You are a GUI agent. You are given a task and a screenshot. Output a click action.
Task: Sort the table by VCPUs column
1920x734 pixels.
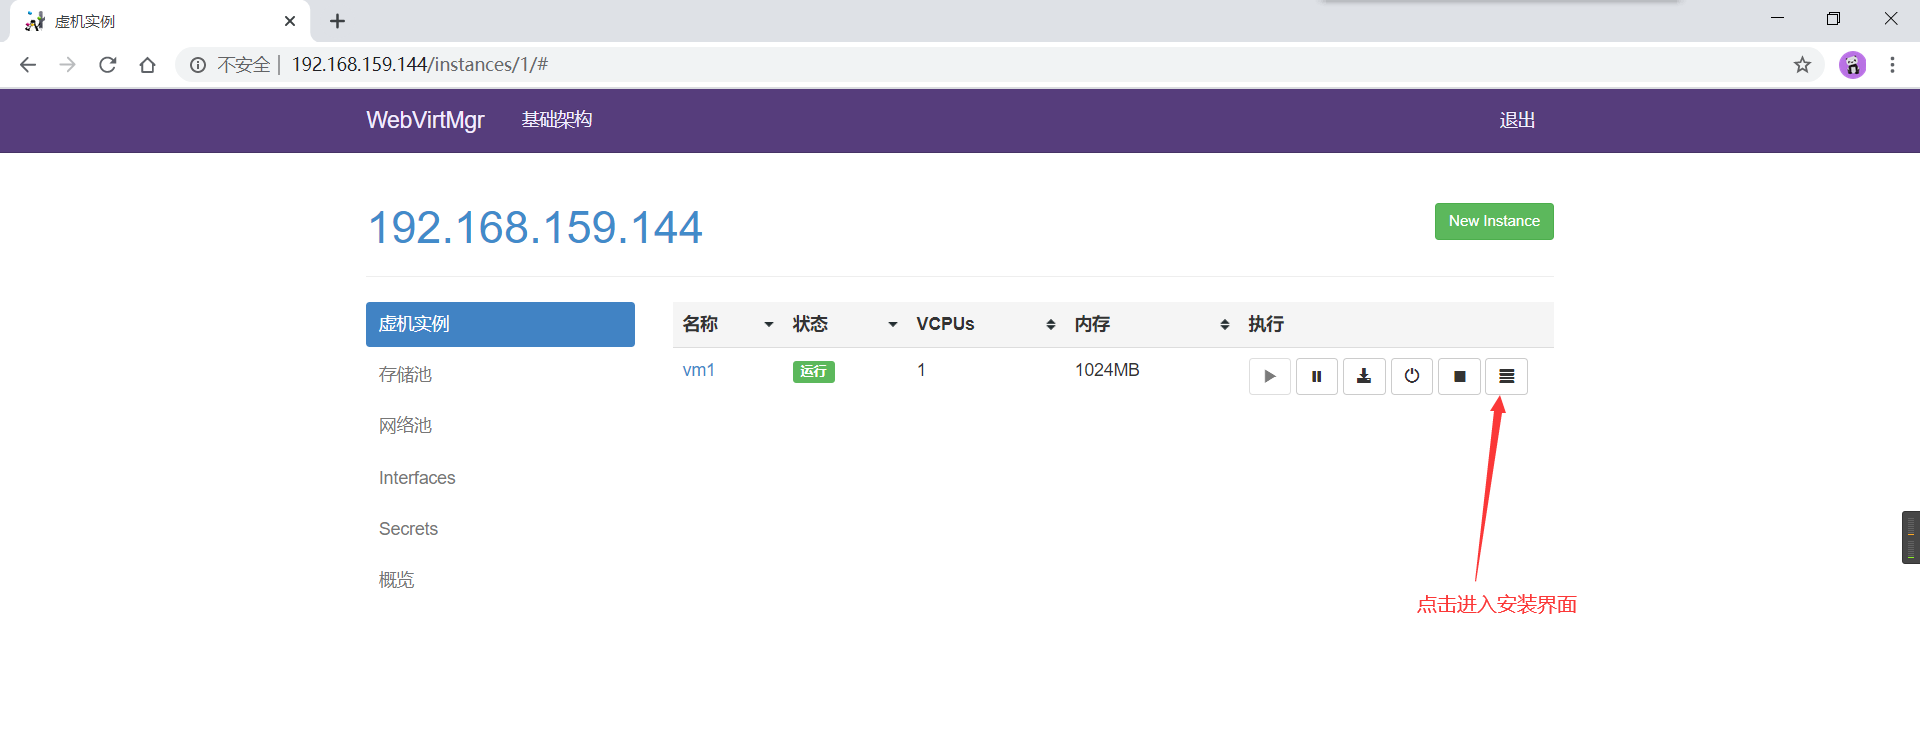985,324
